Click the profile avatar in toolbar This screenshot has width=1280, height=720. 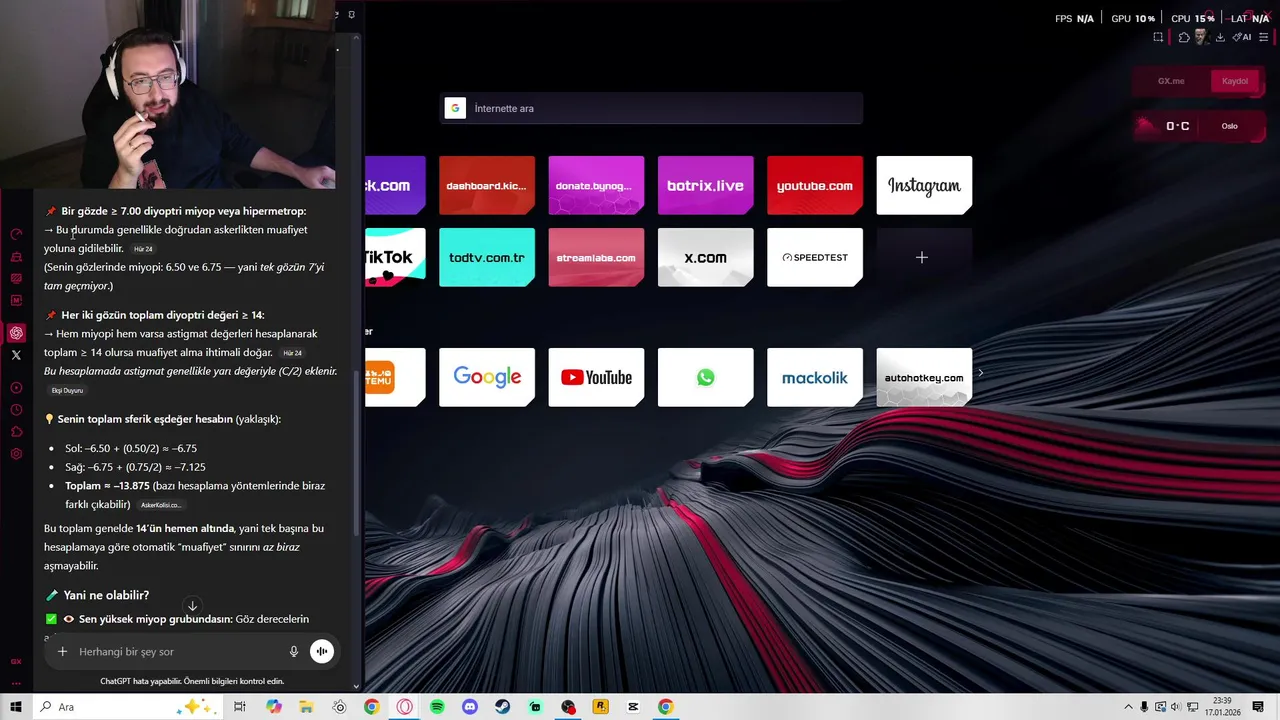[1201, 37]
